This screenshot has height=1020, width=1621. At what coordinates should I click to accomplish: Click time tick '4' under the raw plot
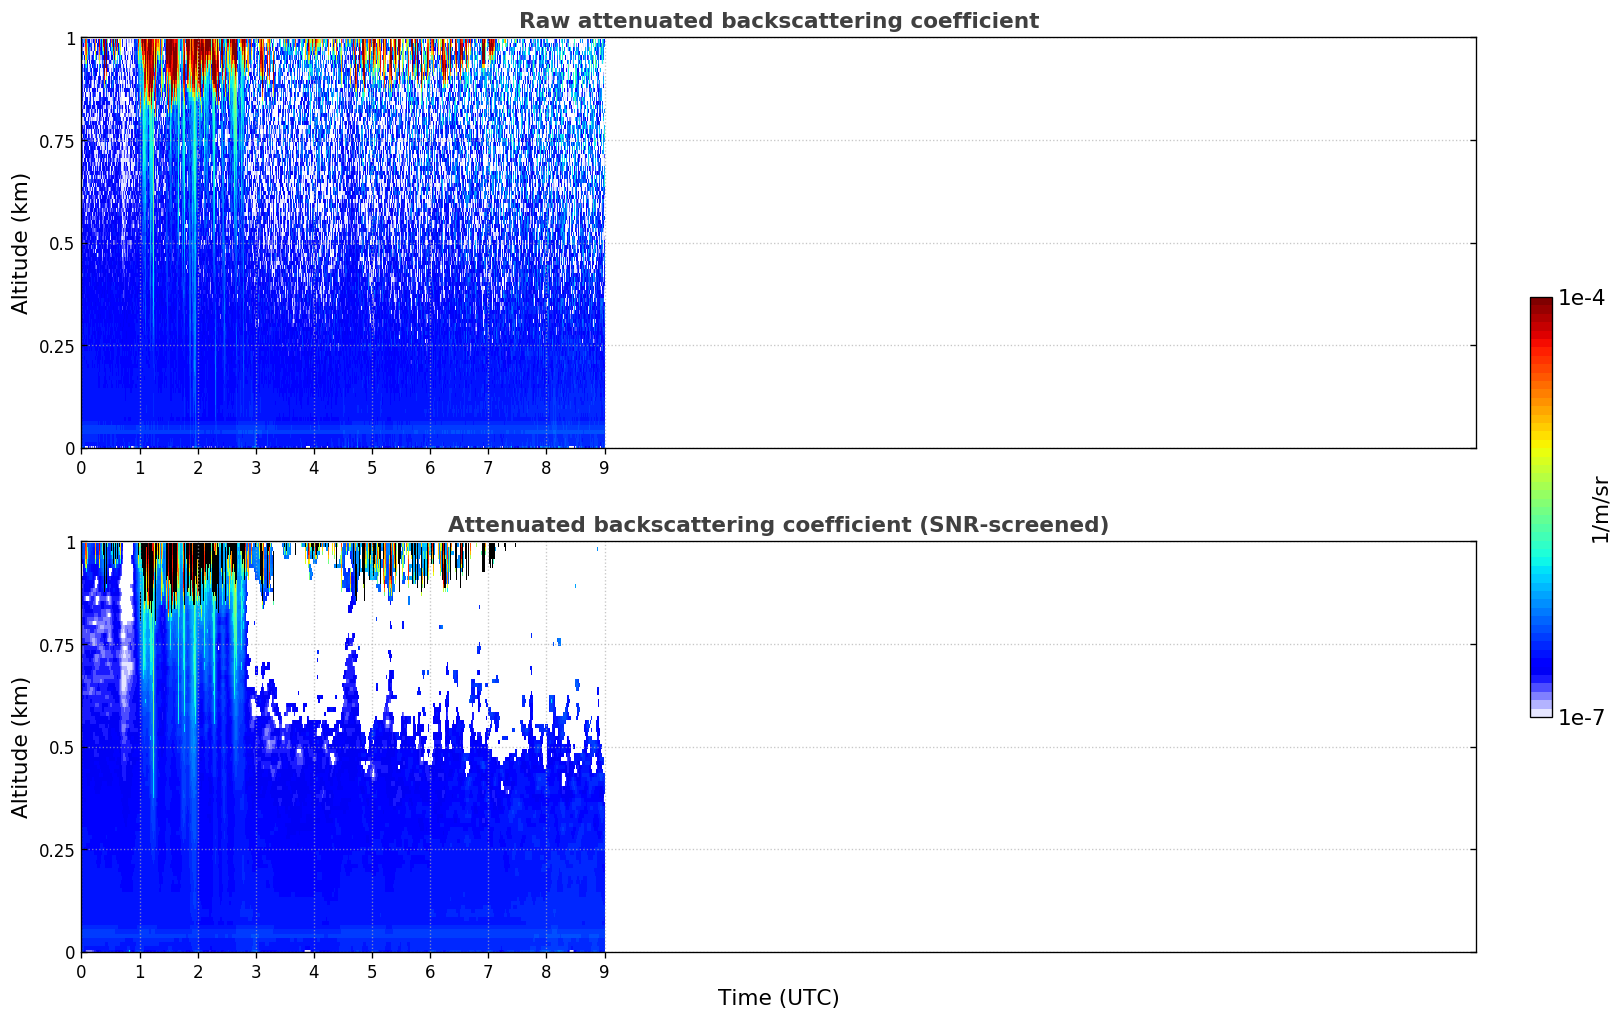[x=314, y=467]
